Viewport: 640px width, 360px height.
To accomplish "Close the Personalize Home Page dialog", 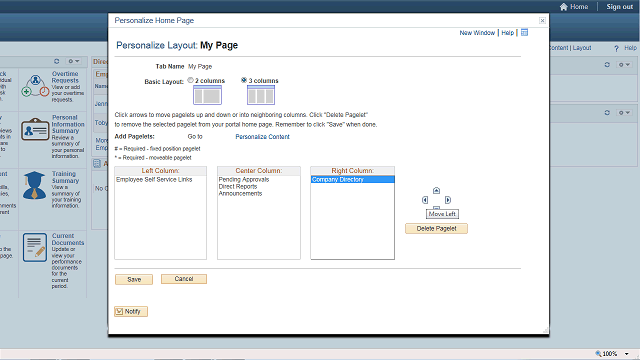I will [542, 20].
